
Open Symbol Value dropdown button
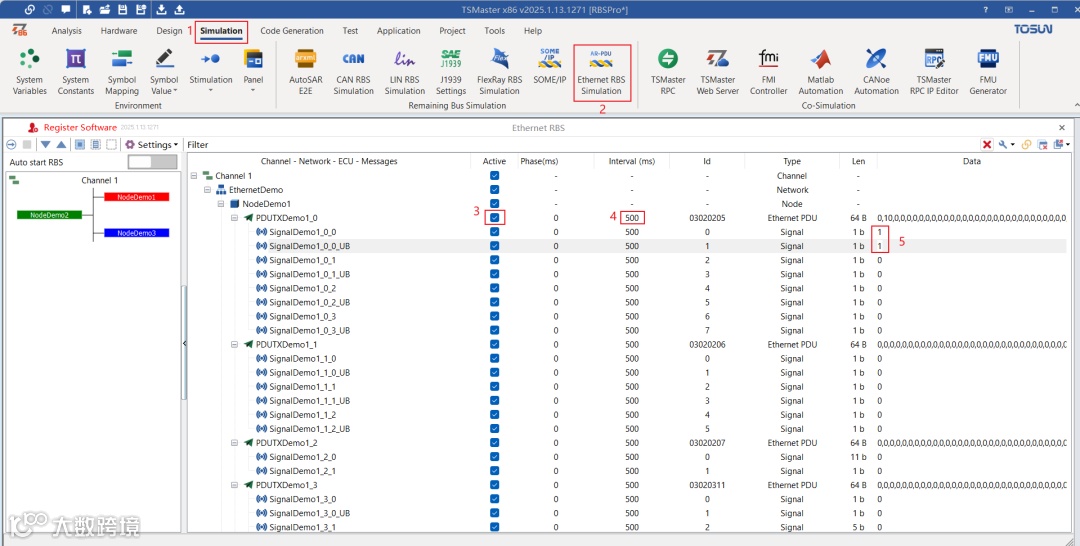pyautogui.click(x=164, y=72)
